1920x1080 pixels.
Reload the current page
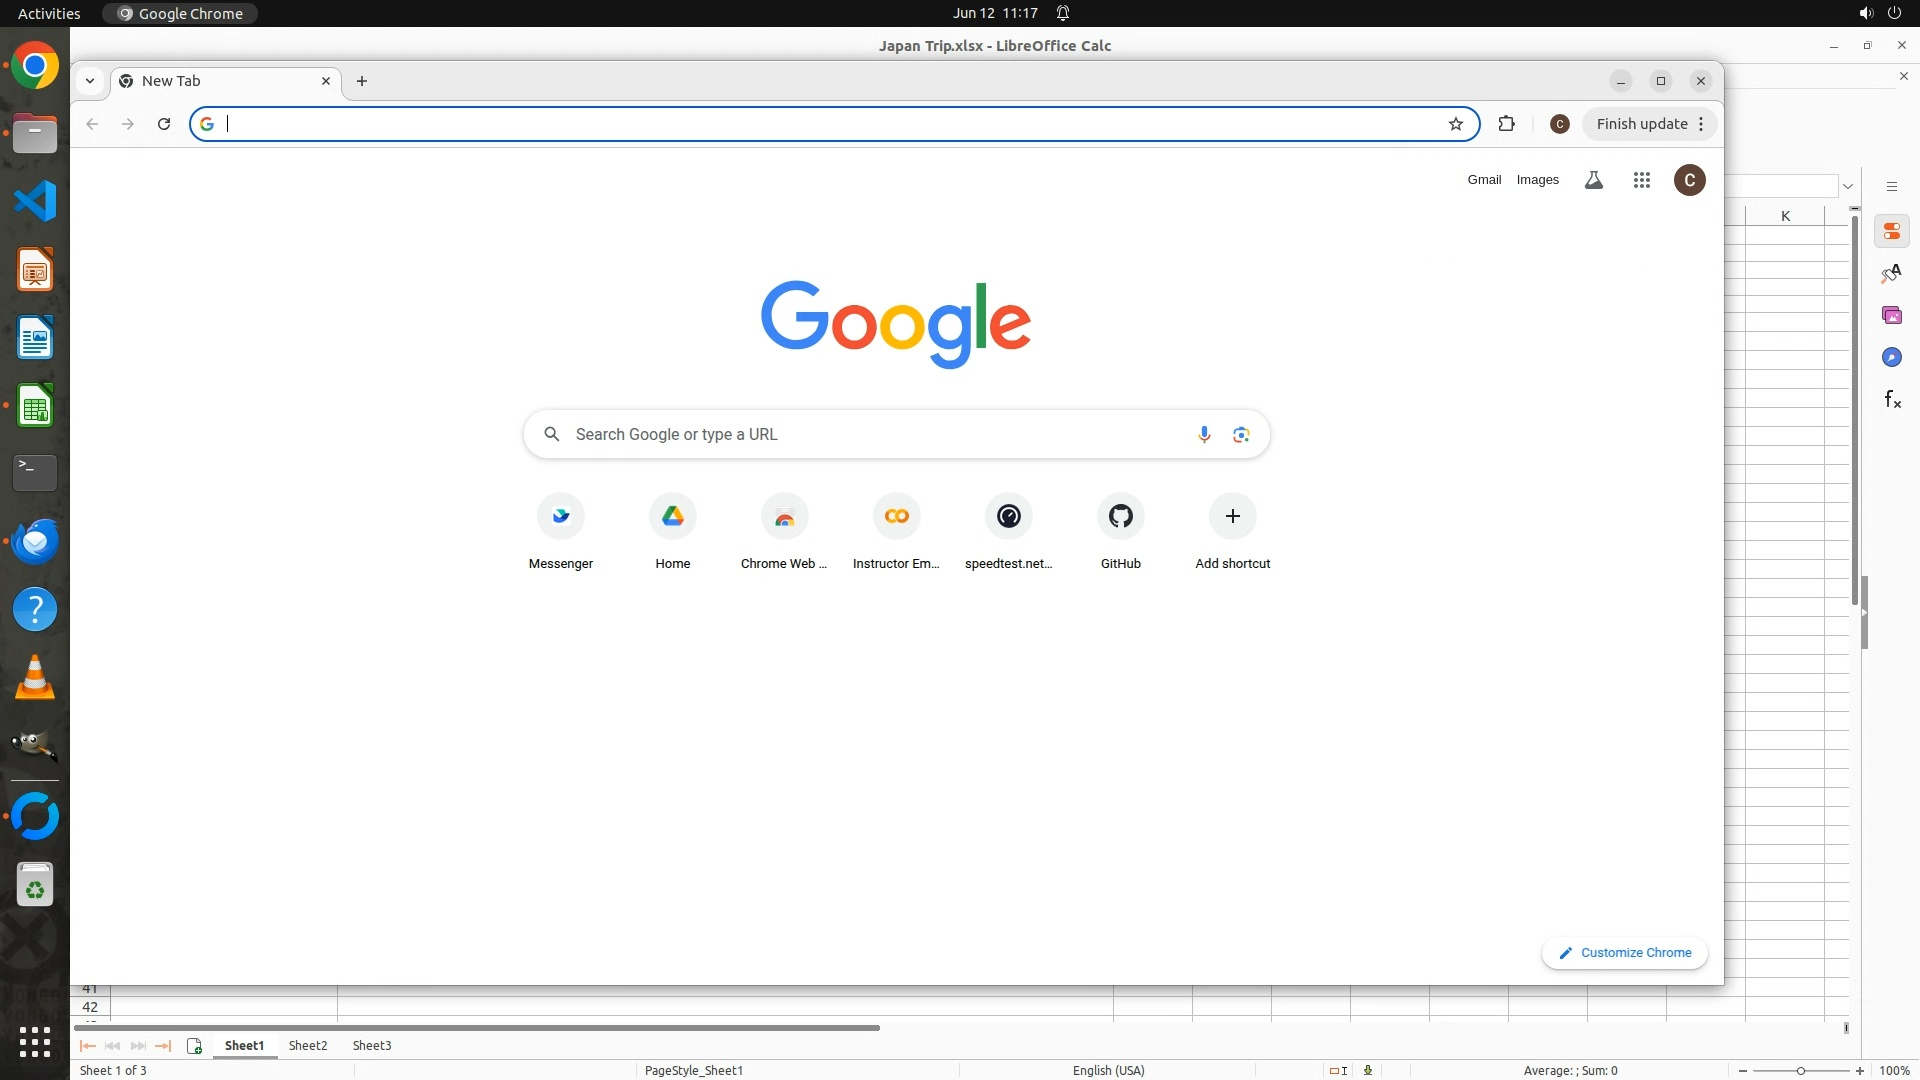pos(164,124)
